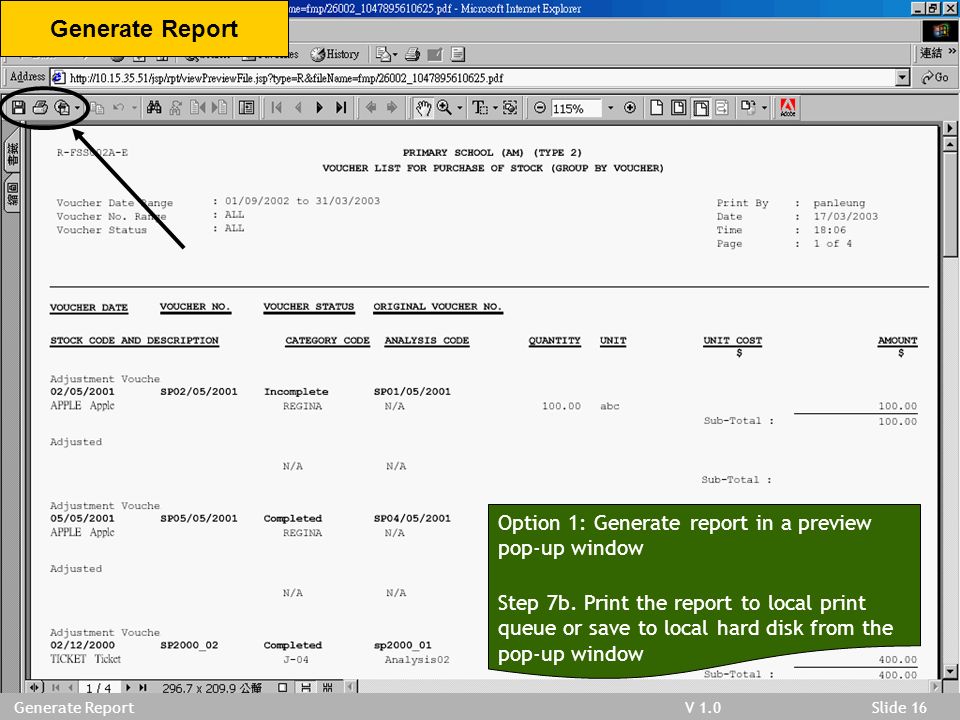Click the Go button
960x720 pixels.
point(935,78)
